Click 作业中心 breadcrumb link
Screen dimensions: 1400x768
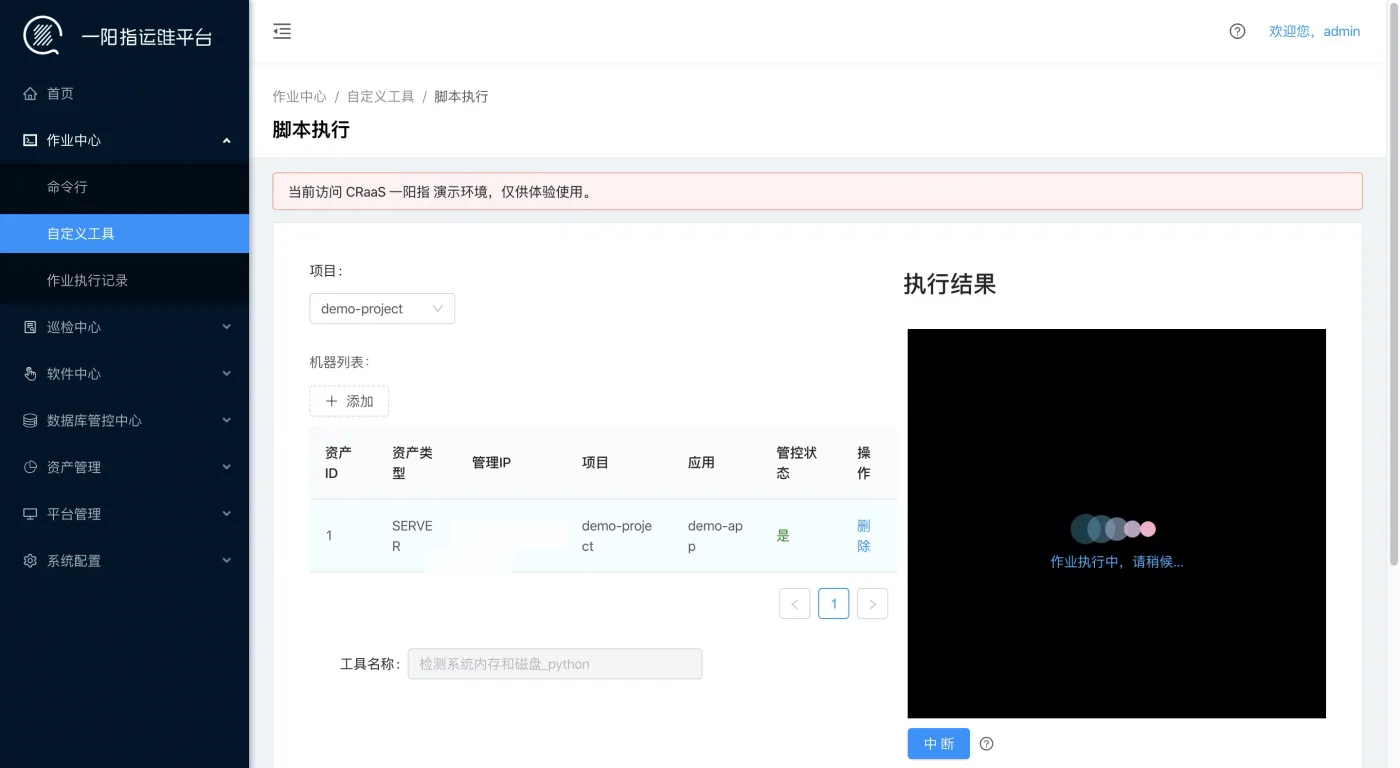[x=299, y=97]
